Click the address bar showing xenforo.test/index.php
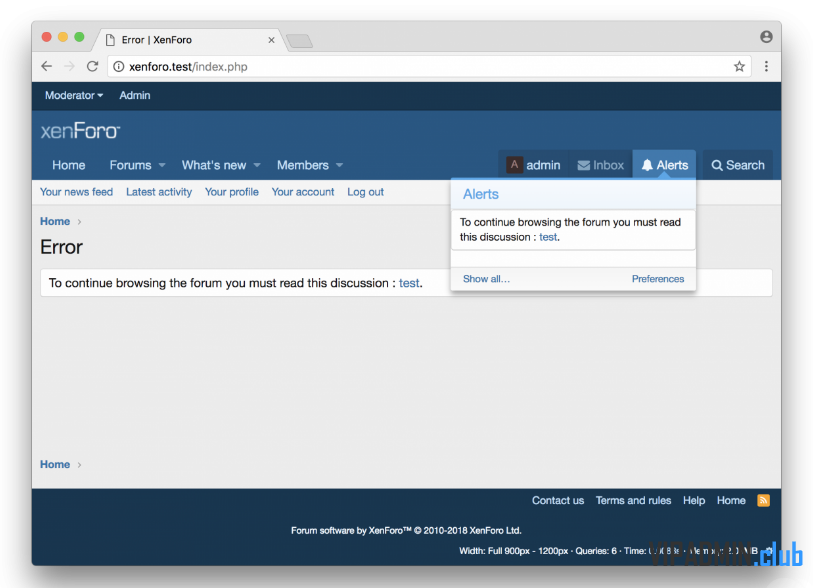 pyautogui.click(x=429, y=66)
